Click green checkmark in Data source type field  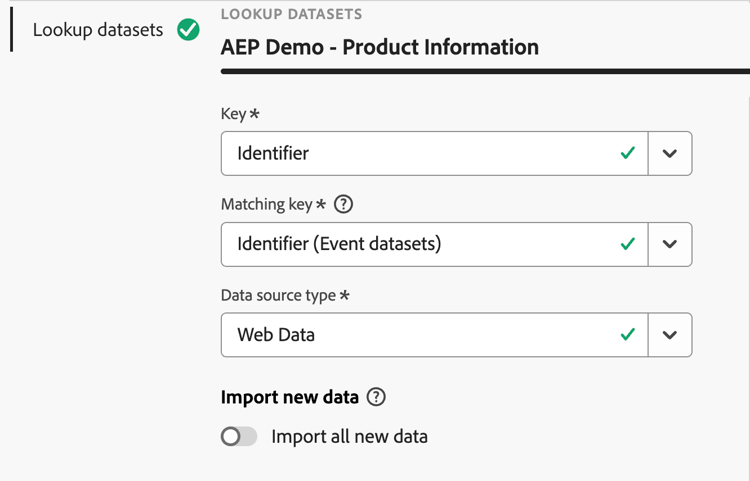[628, 335]
